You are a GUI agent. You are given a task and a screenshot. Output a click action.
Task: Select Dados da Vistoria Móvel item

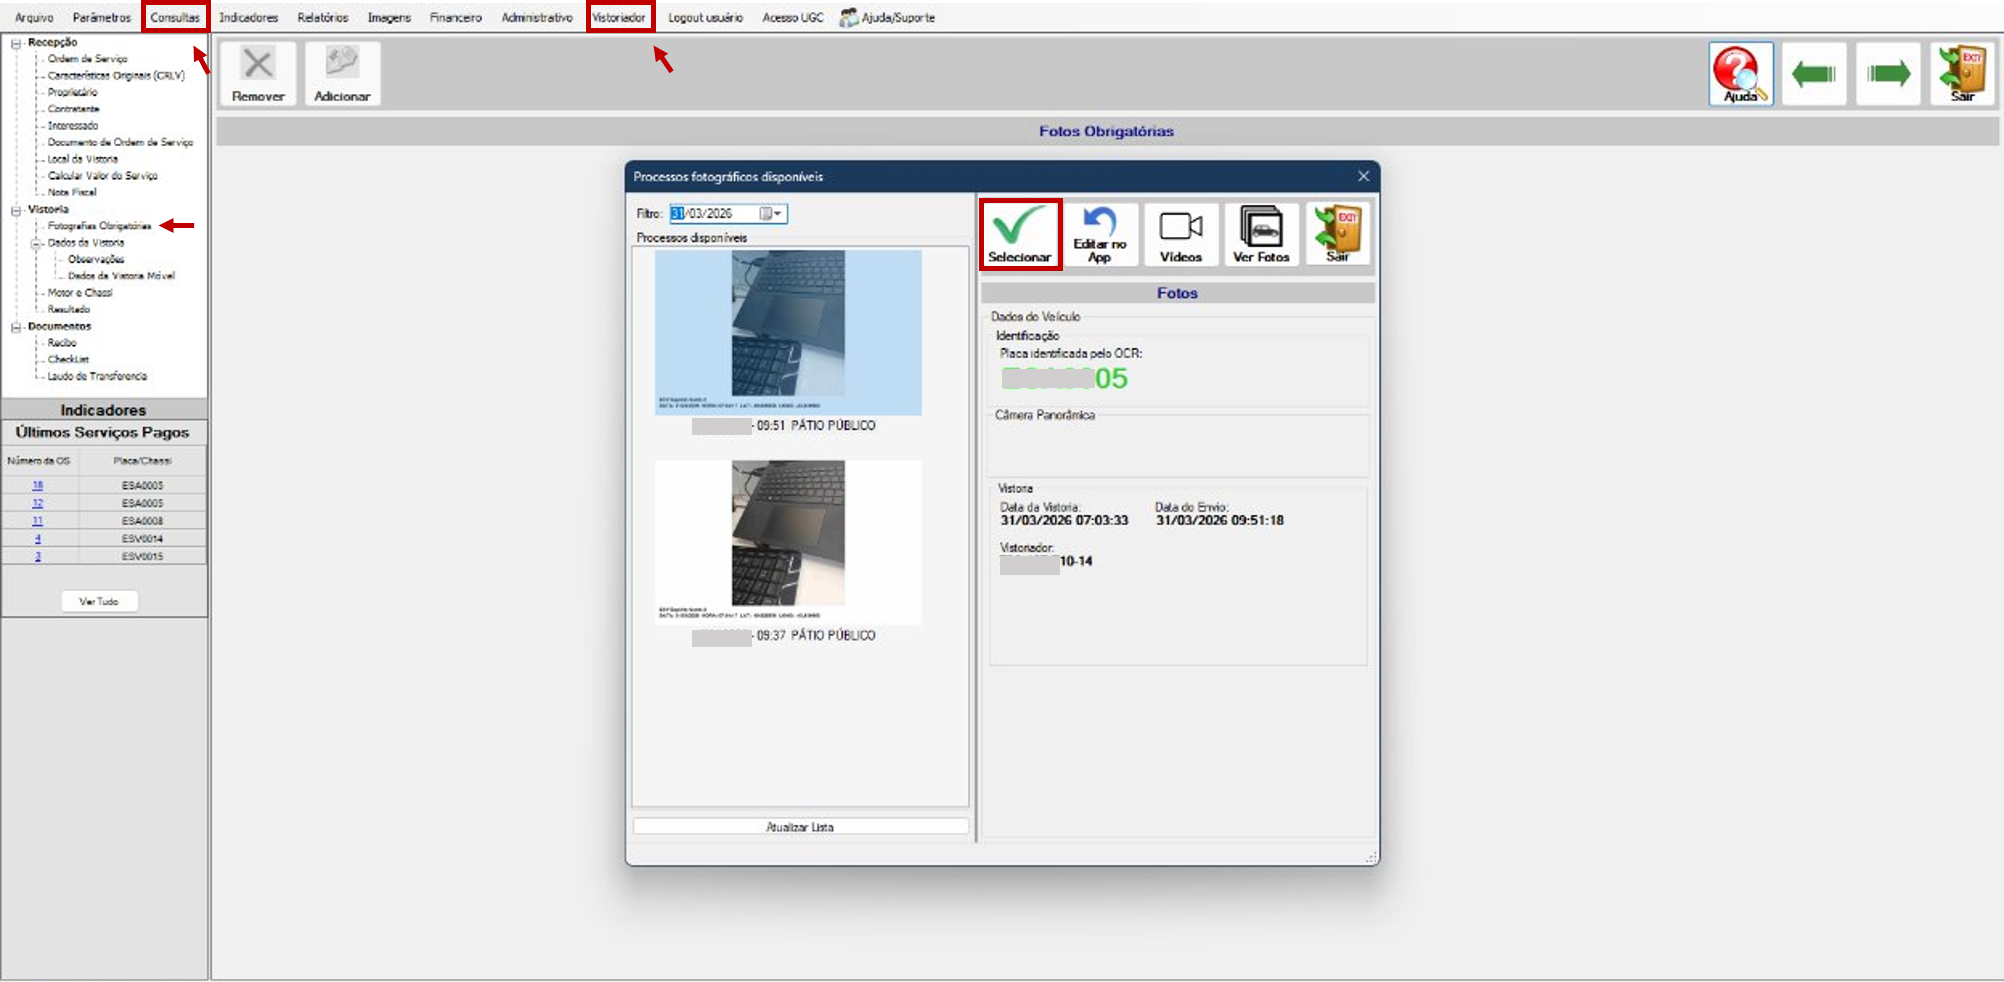(x=121, y=276)
